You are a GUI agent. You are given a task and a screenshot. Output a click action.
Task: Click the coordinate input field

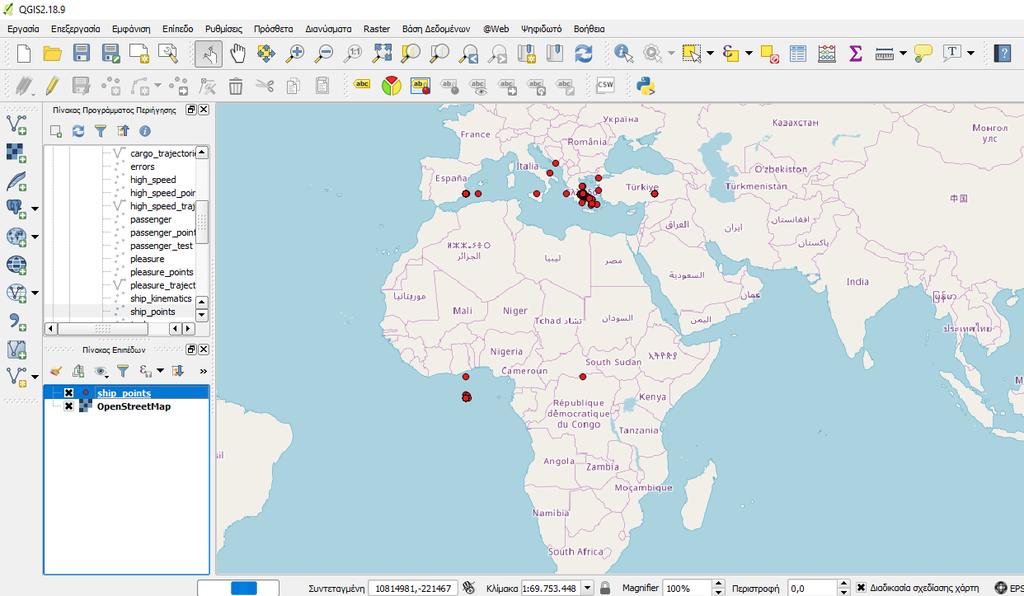click(x=413, y=588)
